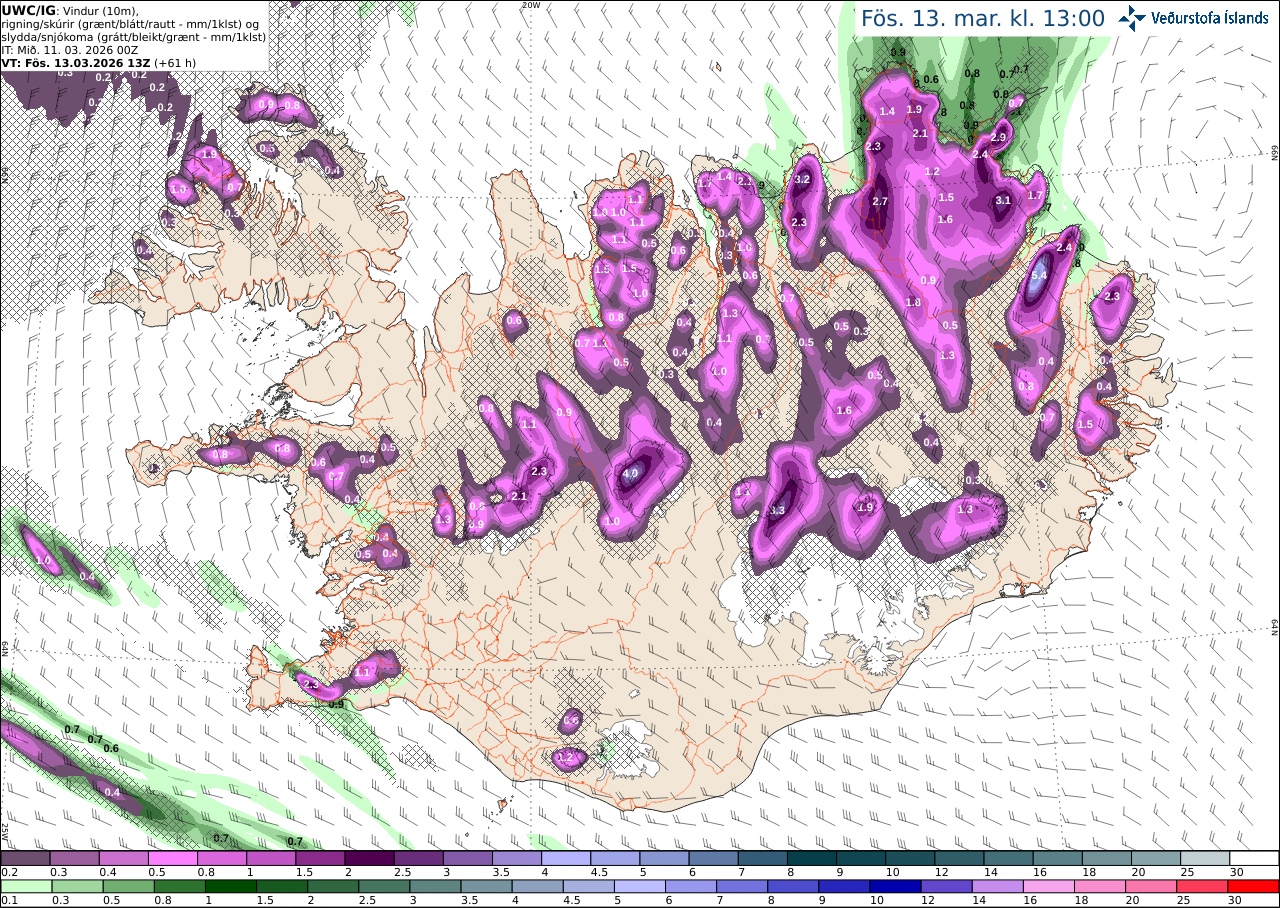Select the deep blue rain swatch labeled 10
This screenshot has width=1280, height=908.
click(x=895, y=886)
